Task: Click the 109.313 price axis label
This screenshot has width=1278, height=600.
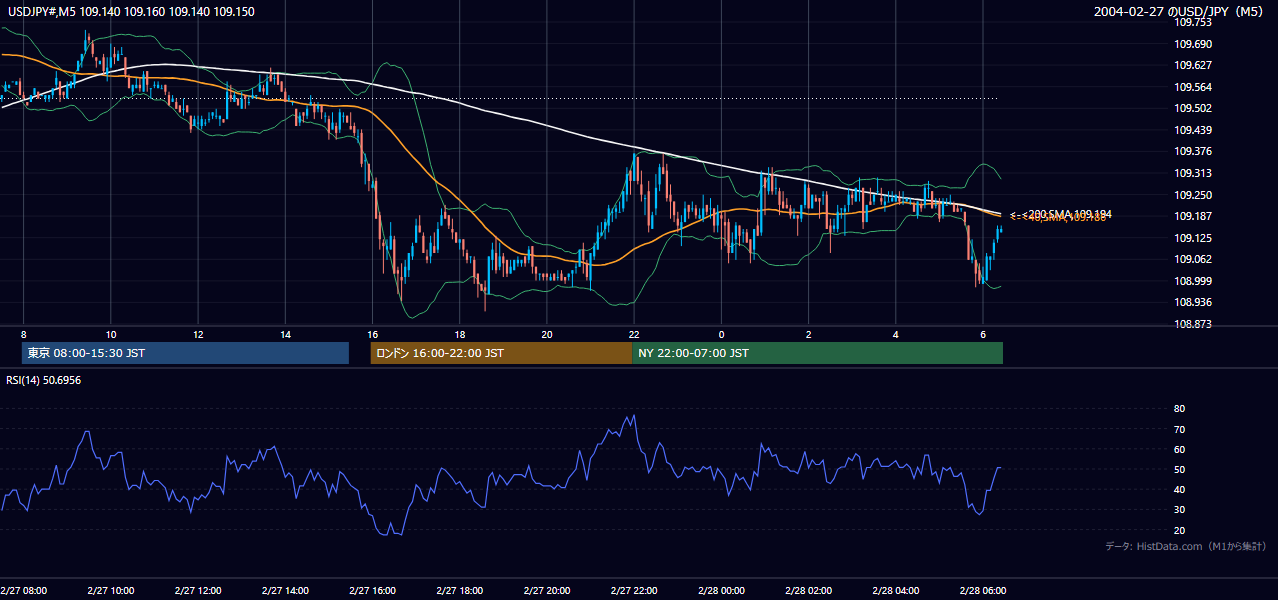Action: coord(1193,173)
